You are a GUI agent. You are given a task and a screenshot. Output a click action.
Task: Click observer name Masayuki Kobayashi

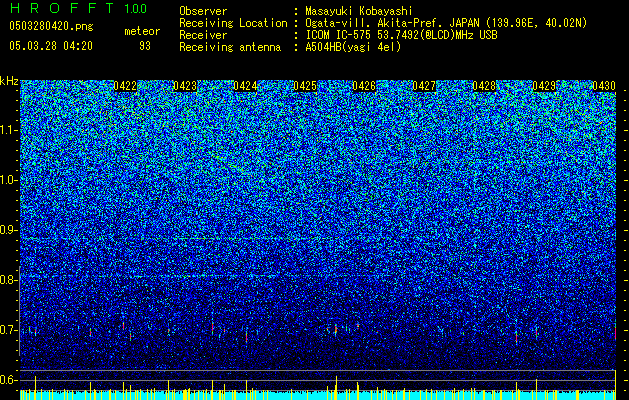point(358,11)
